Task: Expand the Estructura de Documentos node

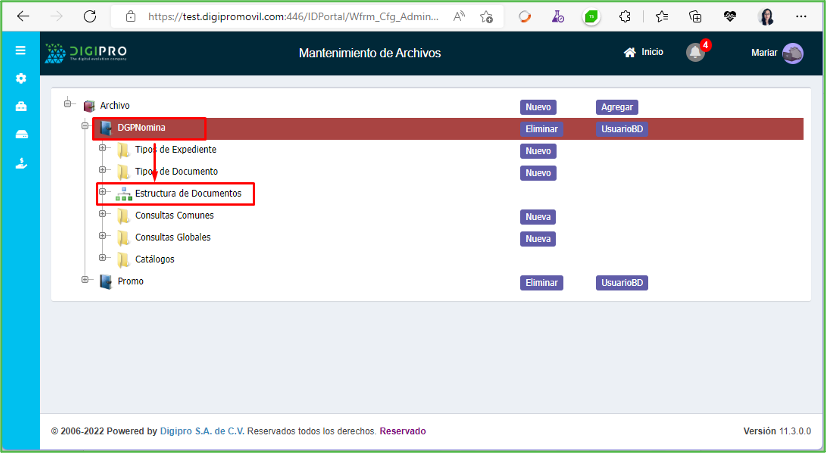Action: [x=102, y=193]
